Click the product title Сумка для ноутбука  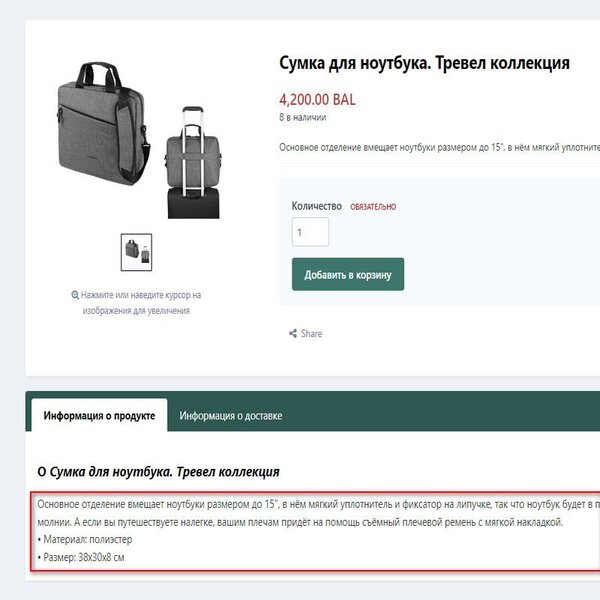[x=424, y=63]
